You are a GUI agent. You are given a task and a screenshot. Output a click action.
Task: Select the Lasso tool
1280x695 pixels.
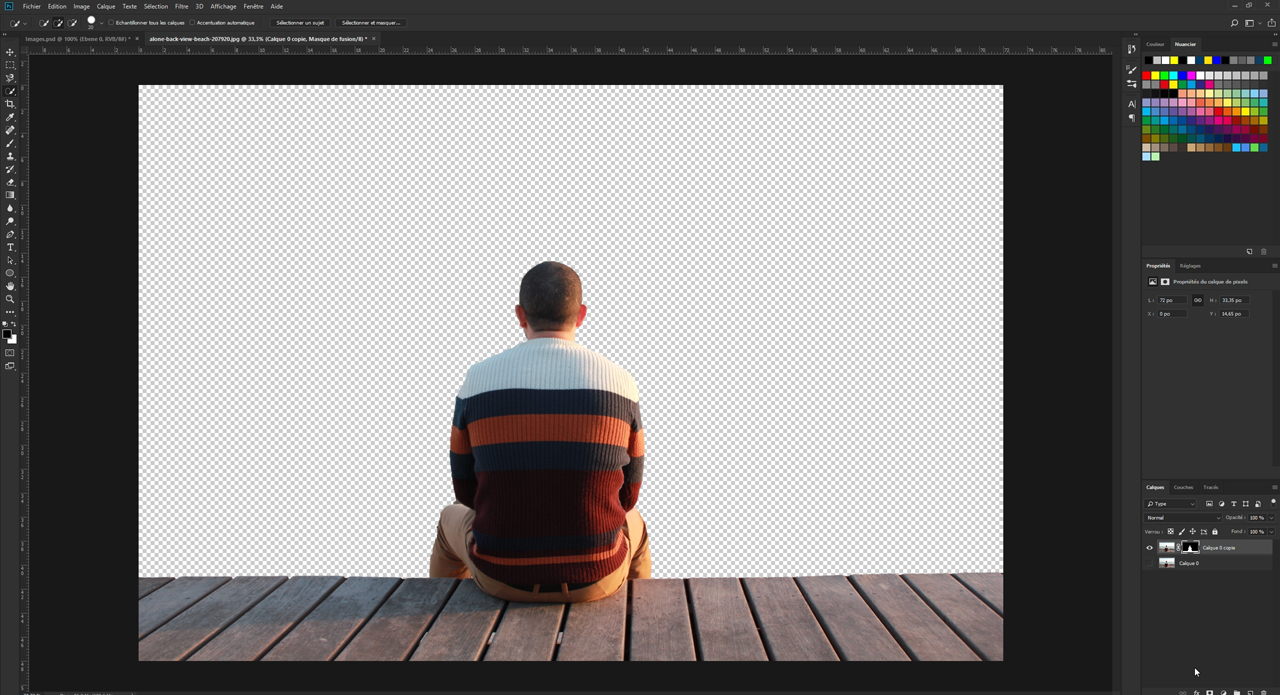tap(10, 78)
